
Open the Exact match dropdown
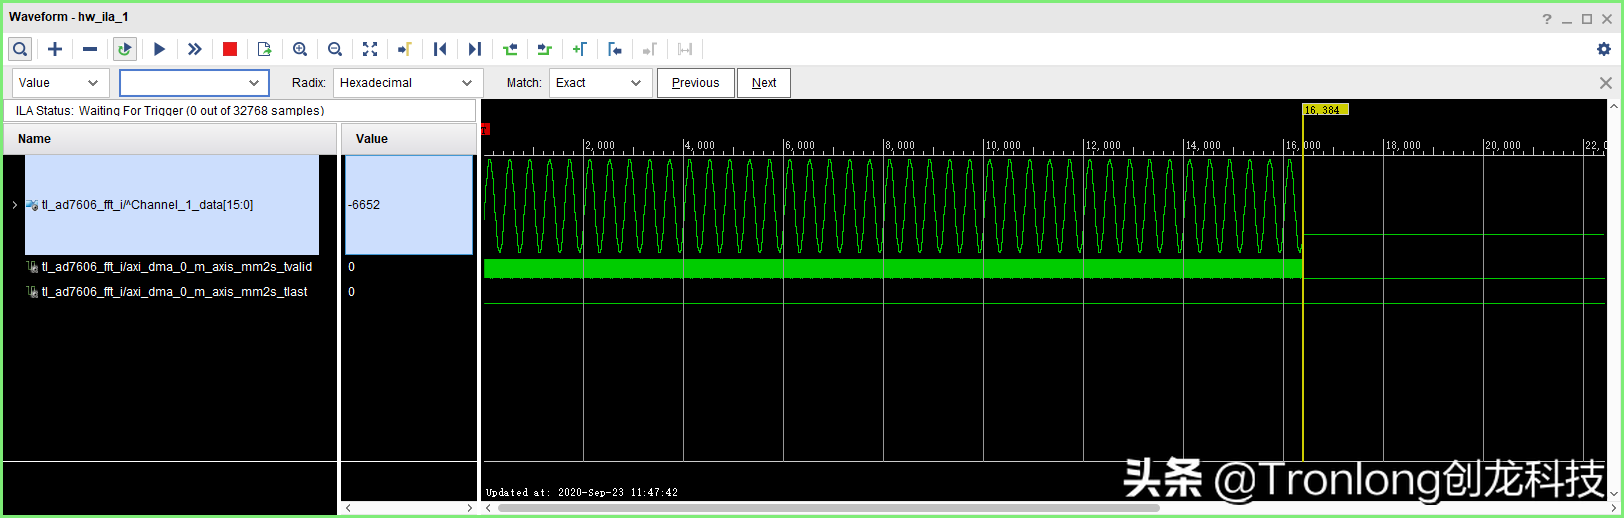coord(600,83)
